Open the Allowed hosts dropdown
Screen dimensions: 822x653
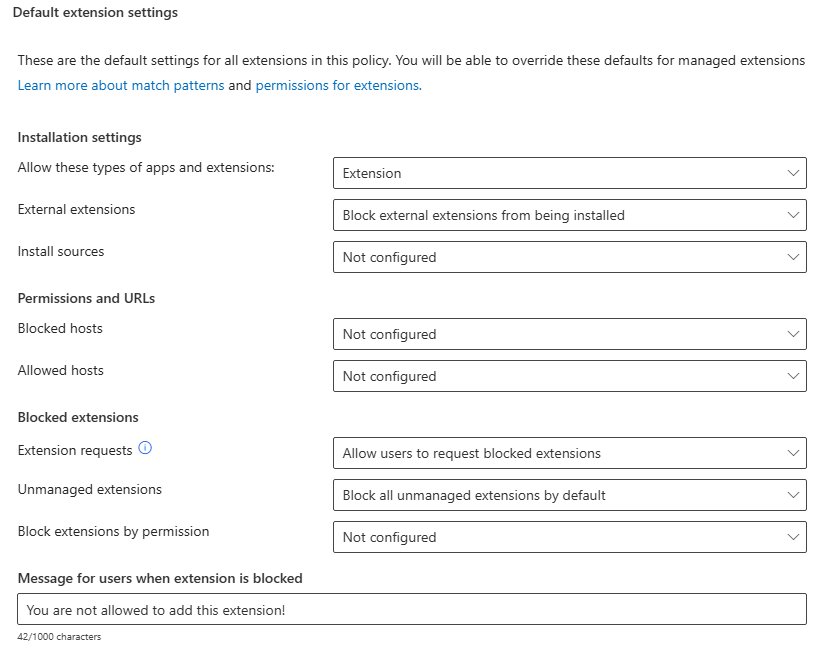coord(569,376)
